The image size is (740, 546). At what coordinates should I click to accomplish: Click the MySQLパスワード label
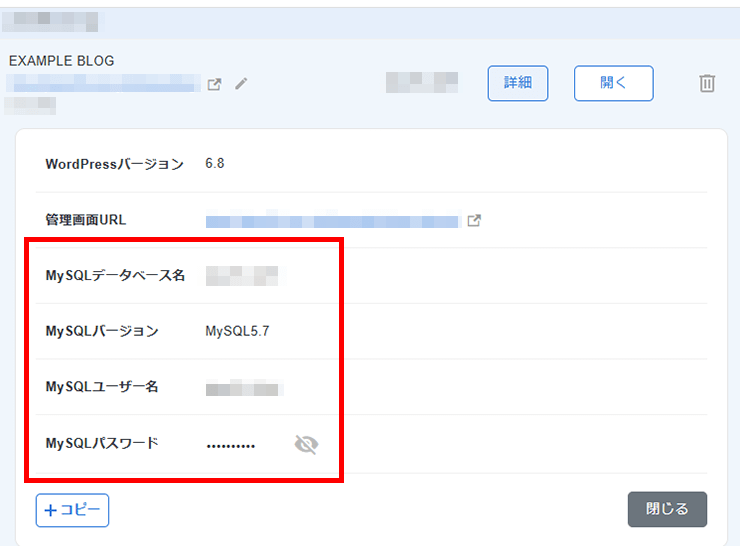(102, 443)
